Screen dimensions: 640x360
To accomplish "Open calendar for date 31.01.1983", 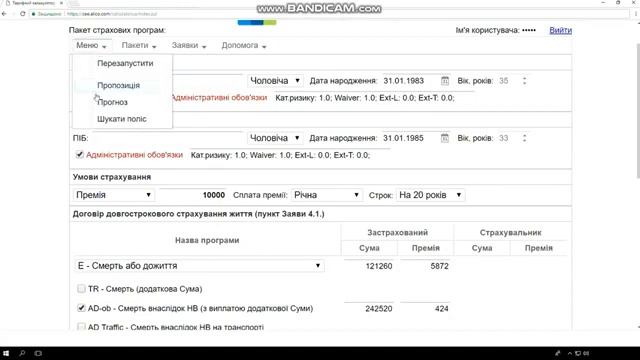I will 444,81.
